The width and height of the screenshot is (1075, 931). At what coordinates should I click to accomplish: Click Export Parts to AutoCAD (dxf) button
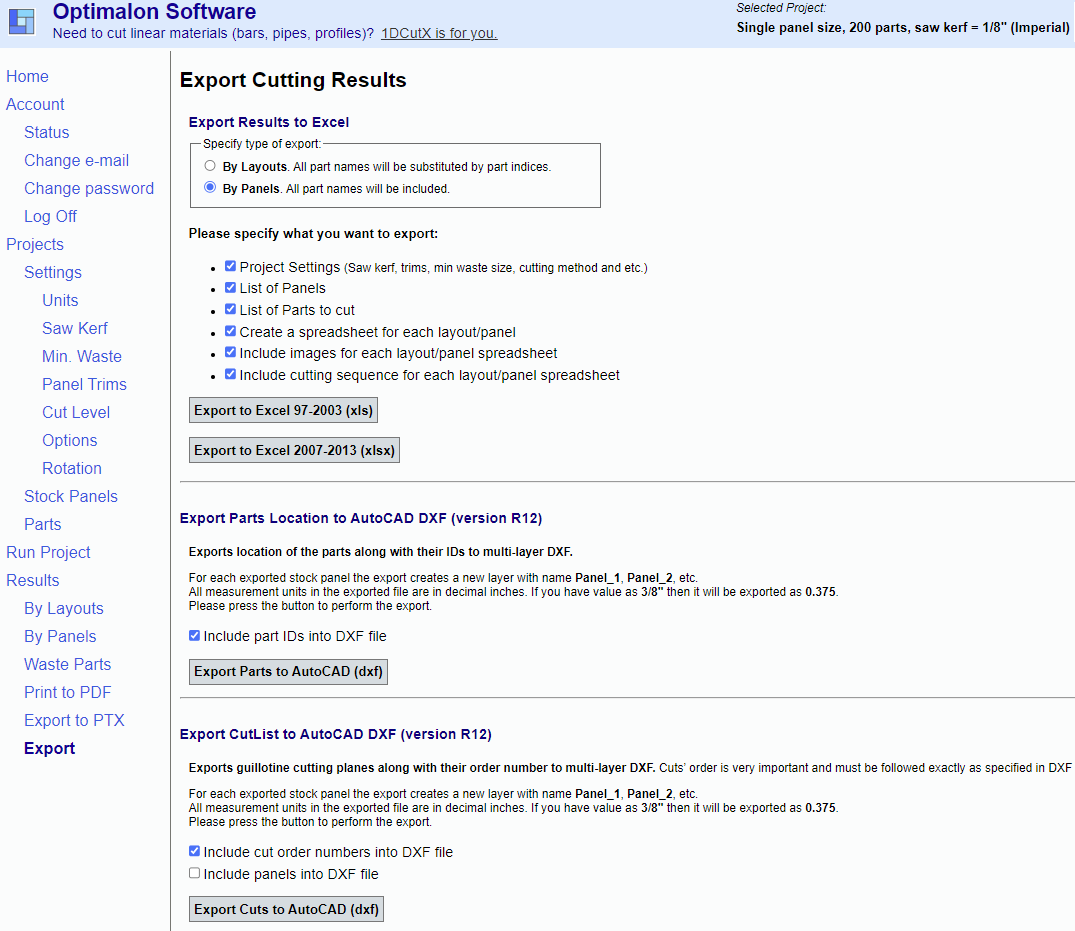tap(288, 671)
